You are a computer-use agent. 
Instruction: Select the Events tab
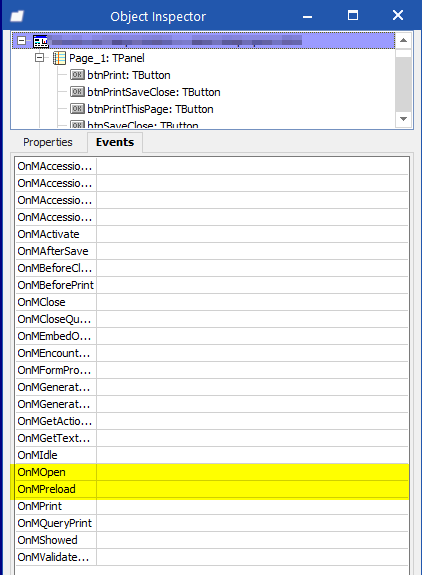click(115, 142)
